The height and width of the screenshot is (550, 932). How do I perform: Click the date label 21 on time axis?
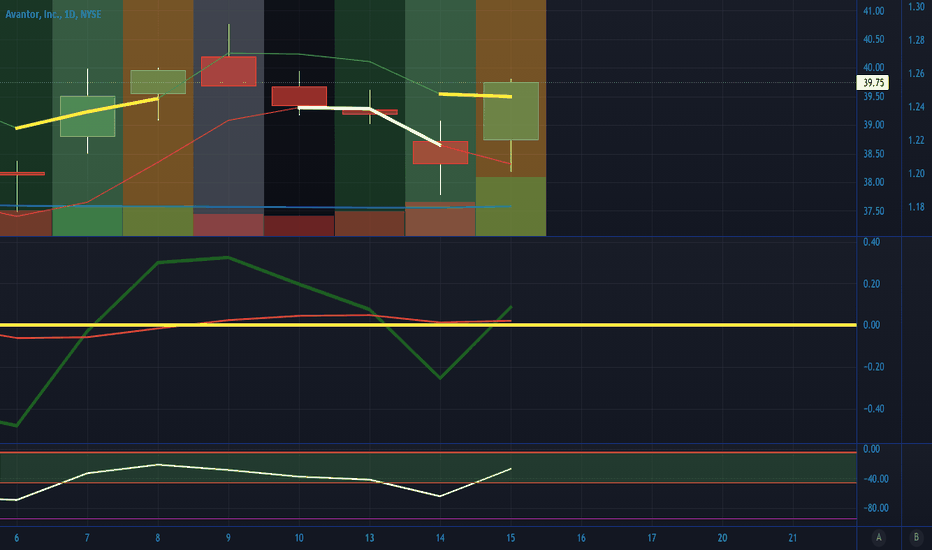pos(792,538)
